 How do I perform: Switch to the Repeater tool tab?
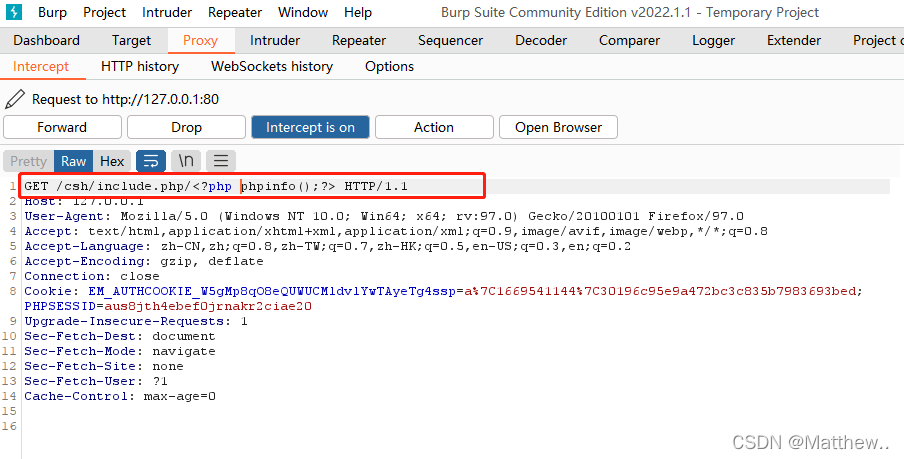pos(359,40)
